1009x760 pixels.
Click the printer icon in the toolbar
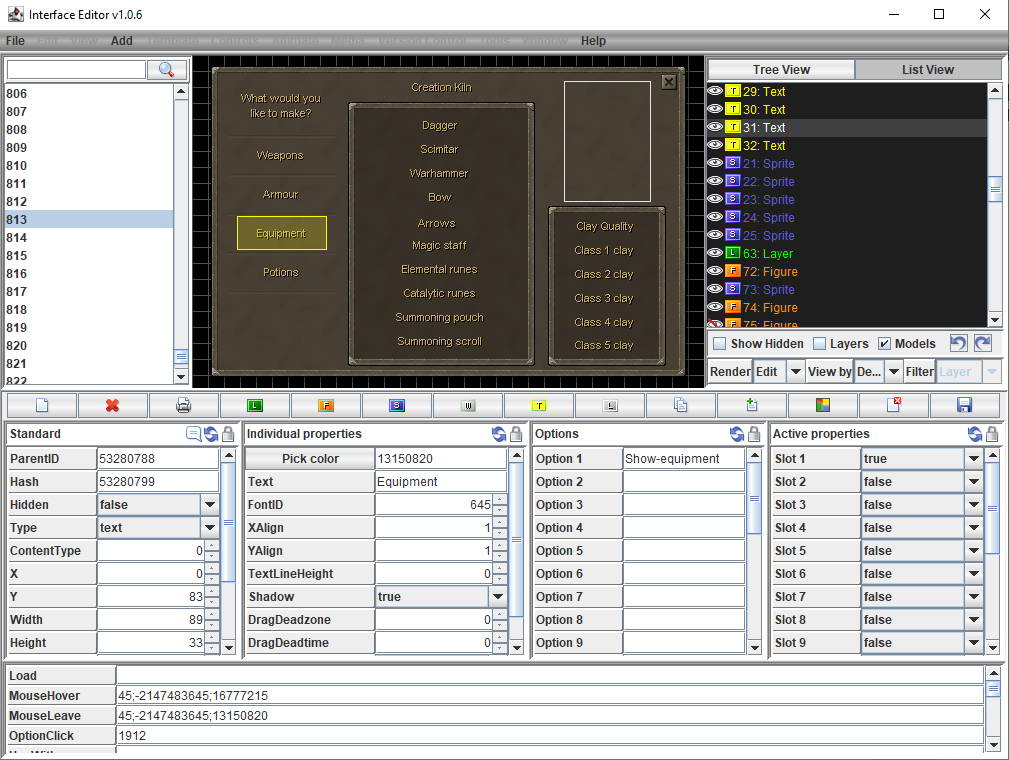[x=183, y=405]
